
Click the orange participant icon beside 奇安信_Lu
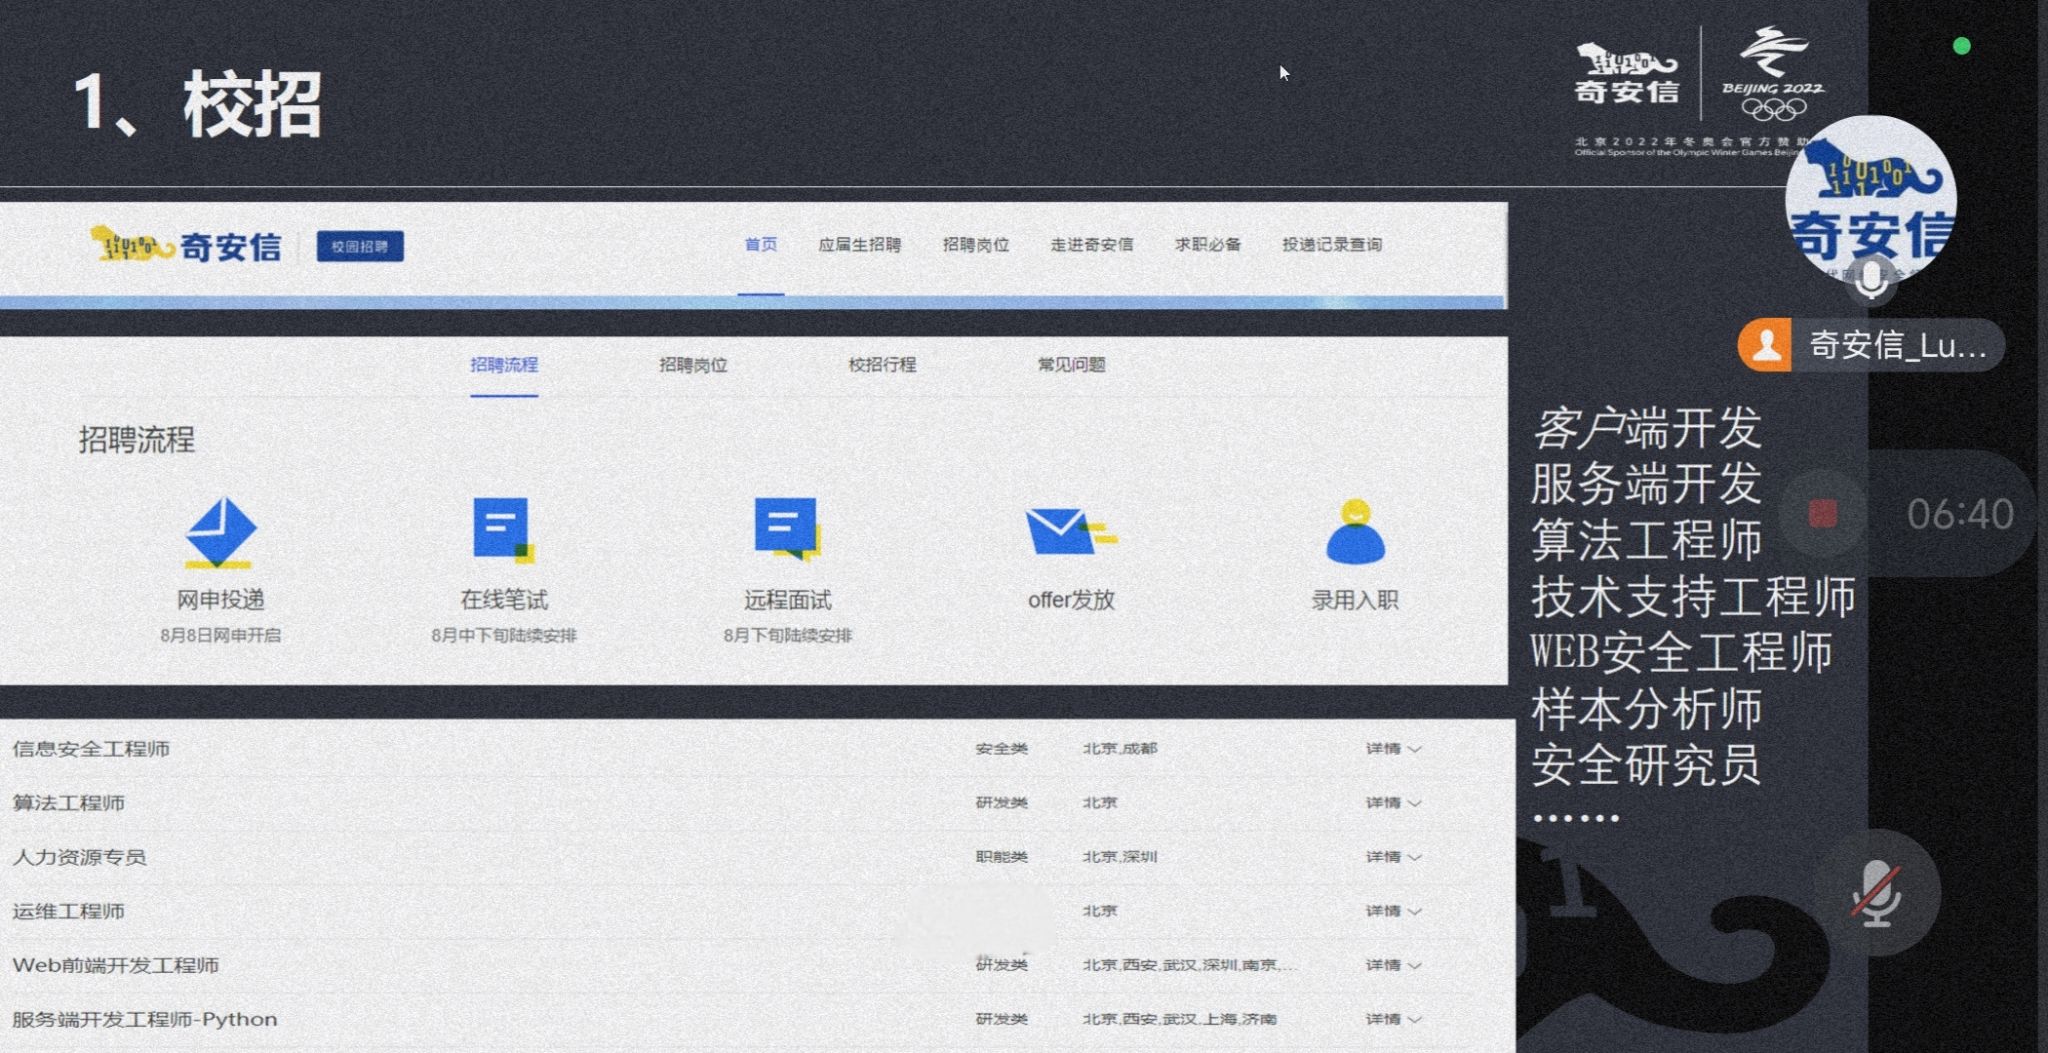click(x=1766, y=346)
